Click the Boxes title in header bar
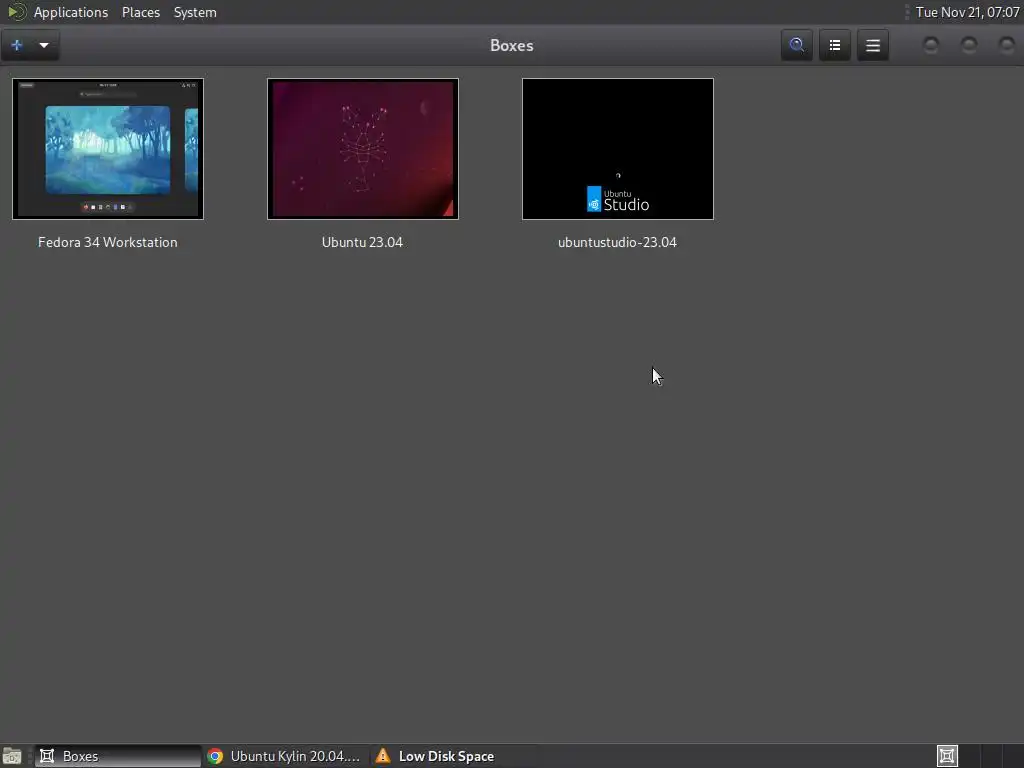The height and width of the screenshot is (768, 1024). pyautogui.click(x=512, y=45)
